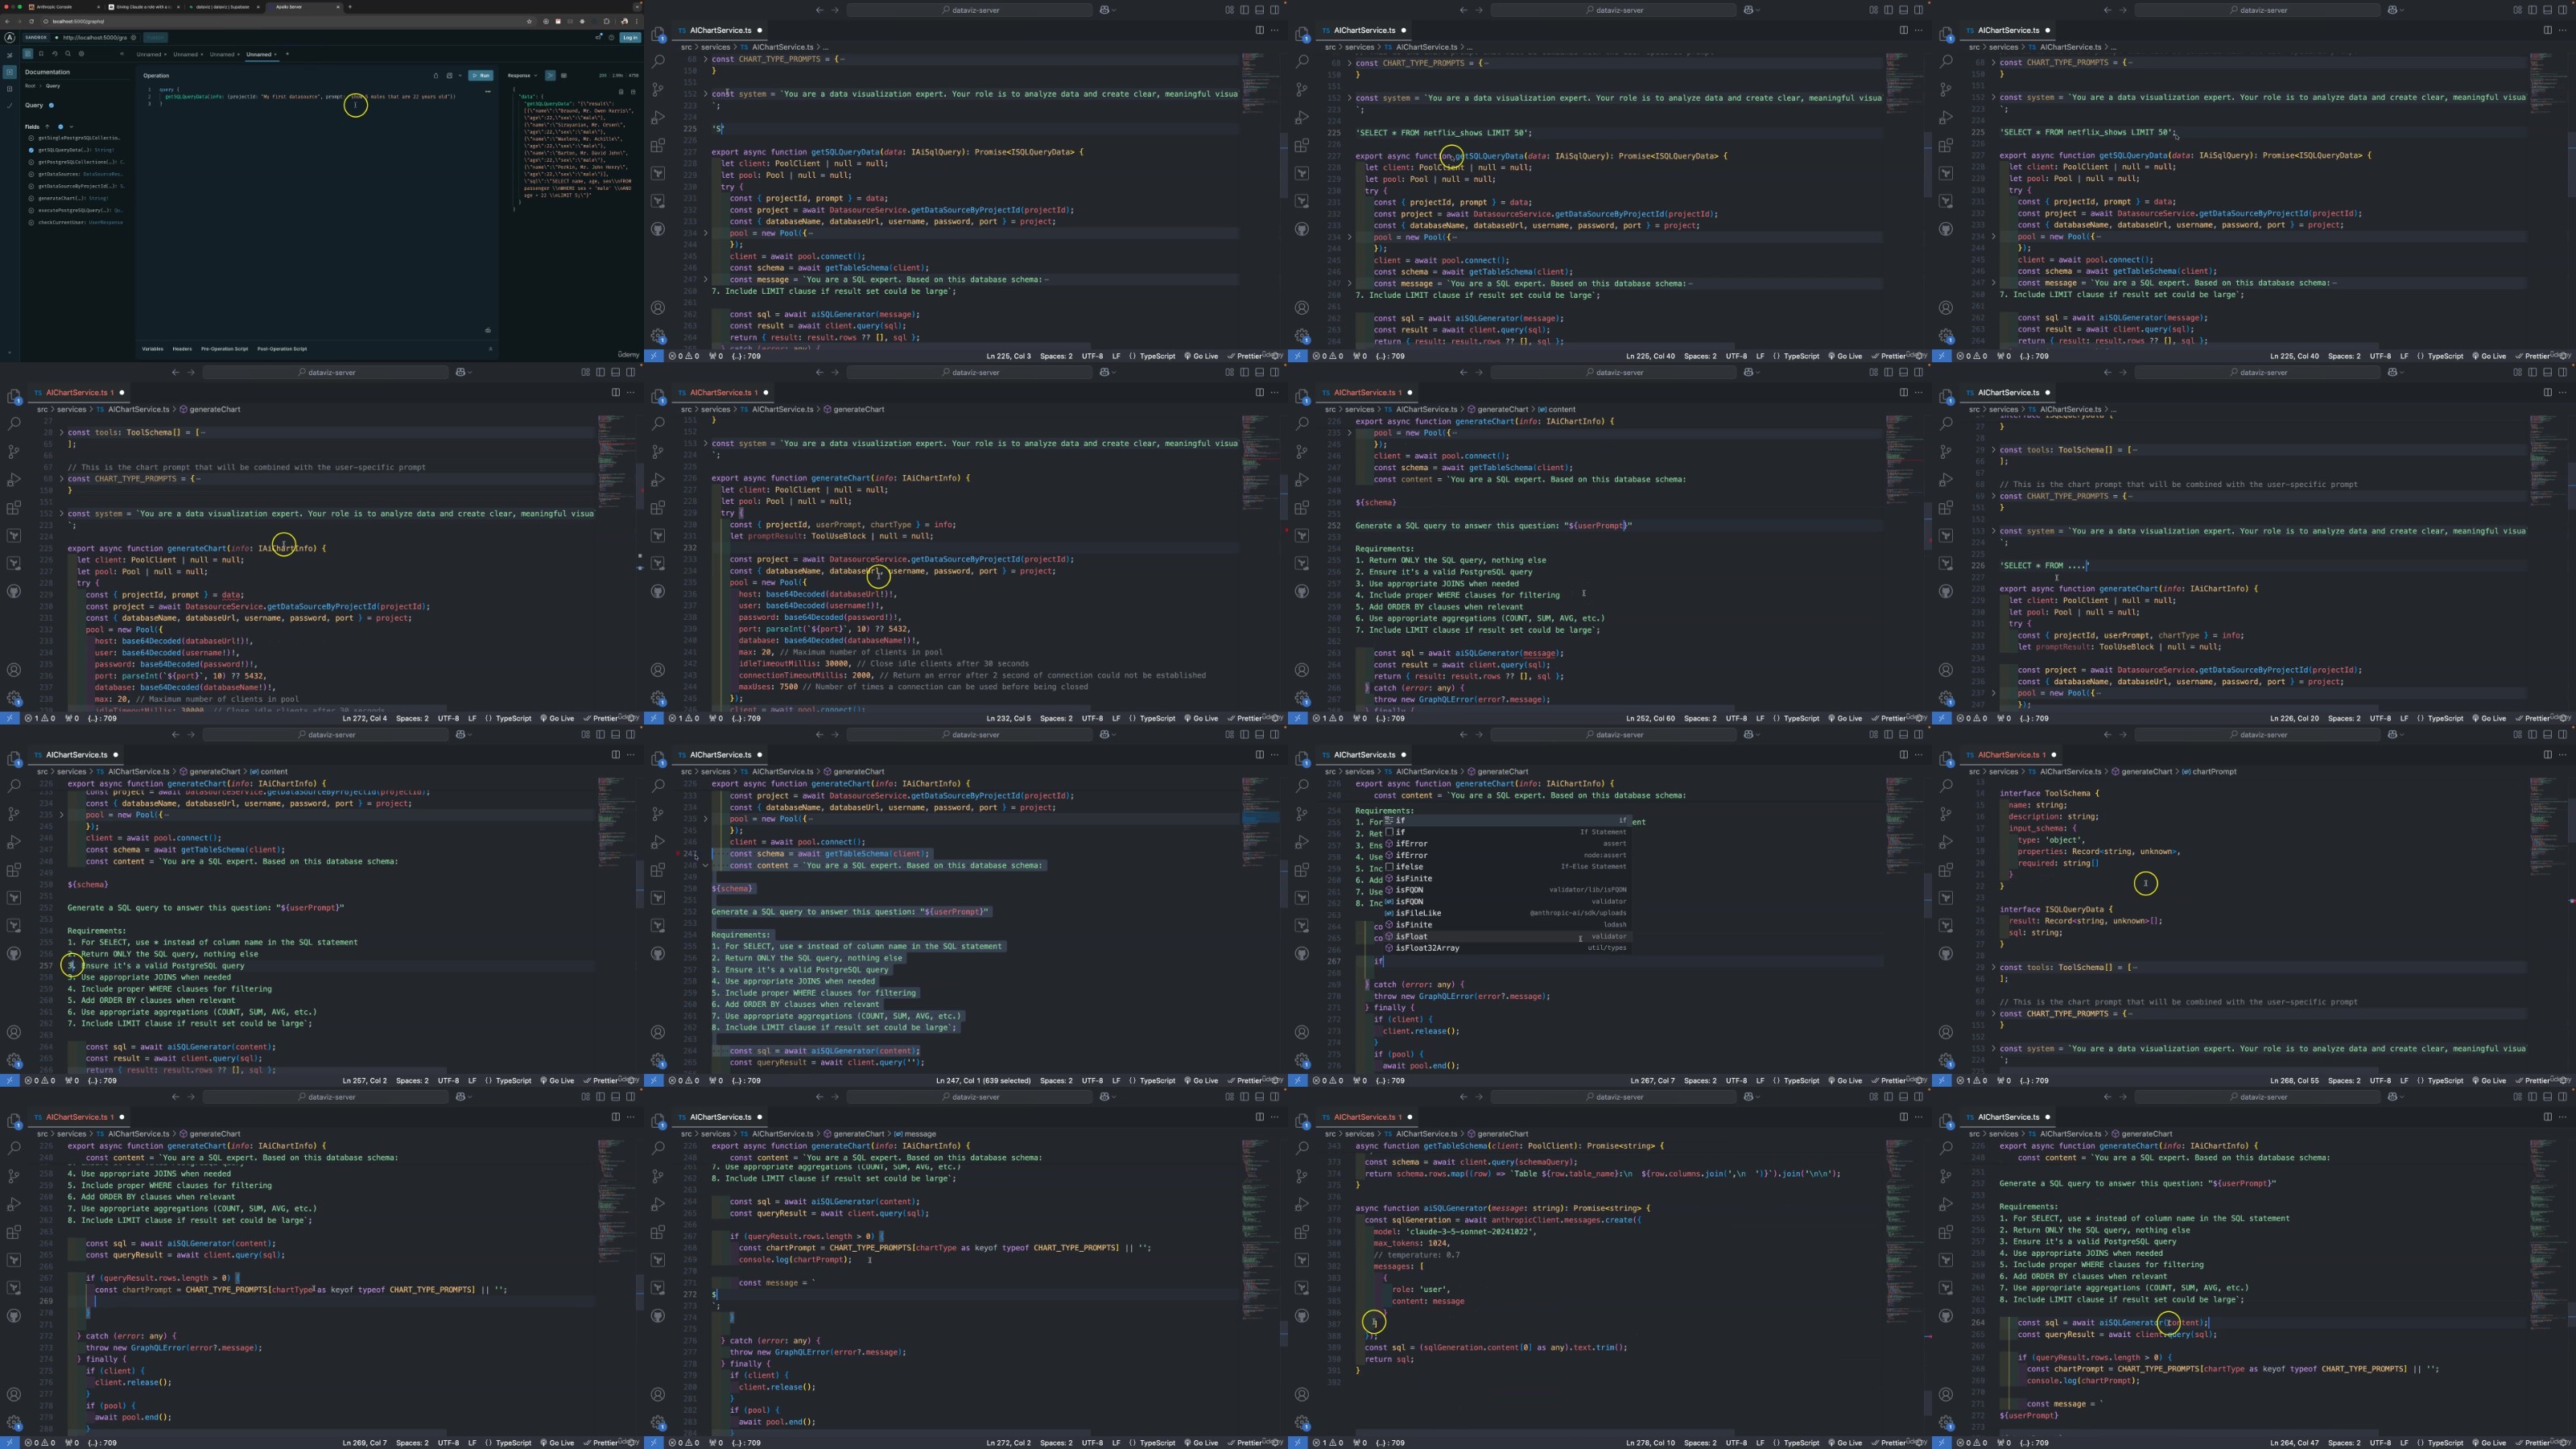Viewport: 2576px width, 1449px height.
Task: Unfold line 247 message in editor showing Ln 225, Col 3
Action: pyautogui.click(x=706, y=279)
